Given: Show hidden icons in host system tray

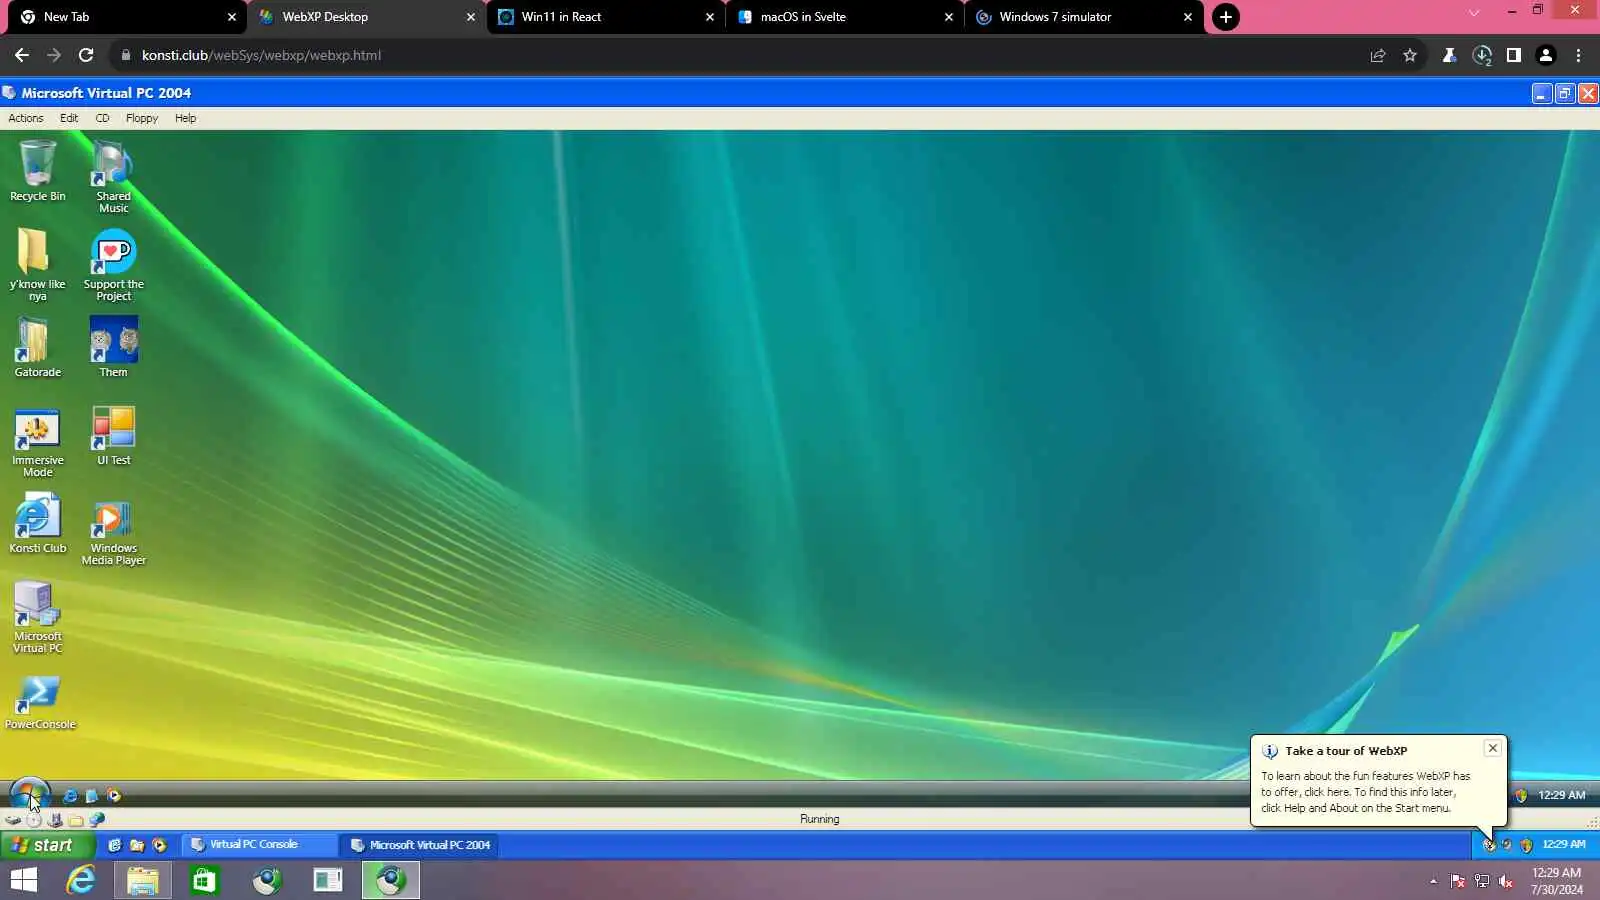Looking at the screenshot, I should click(x=1433, y=881).
